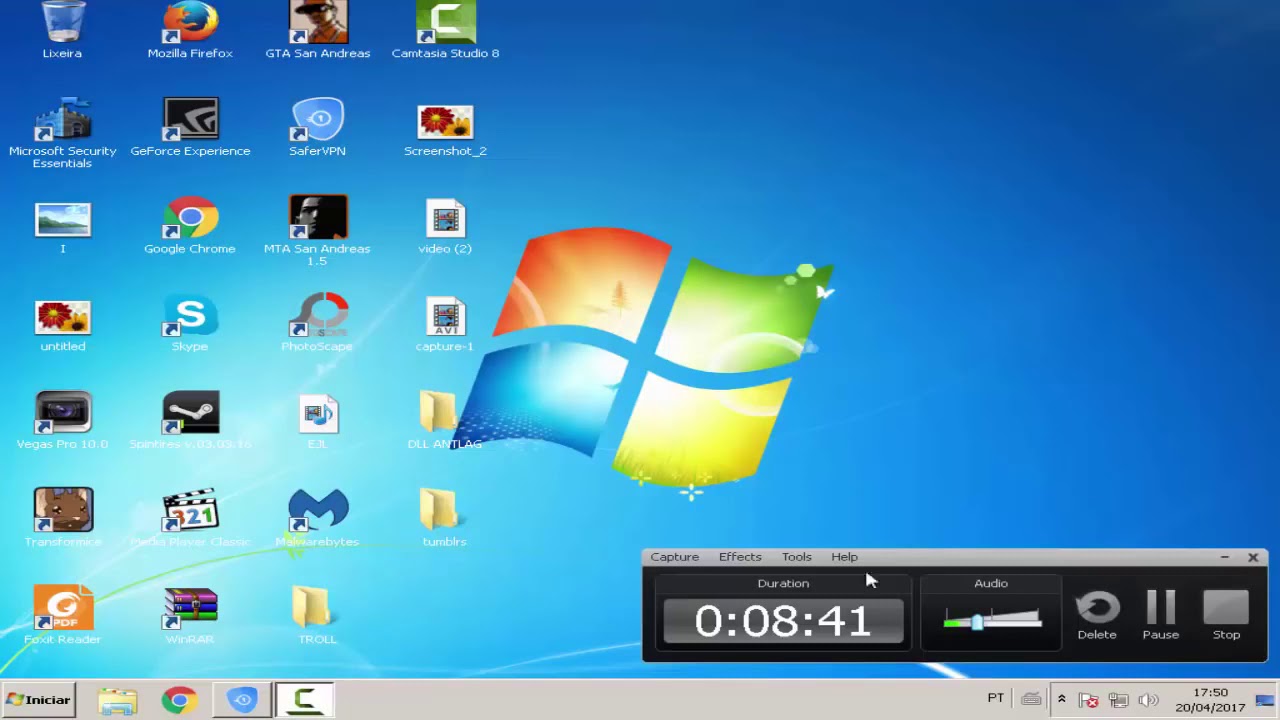
Task: Select the video (2) file icon
Action: click(x=445, y=226)
